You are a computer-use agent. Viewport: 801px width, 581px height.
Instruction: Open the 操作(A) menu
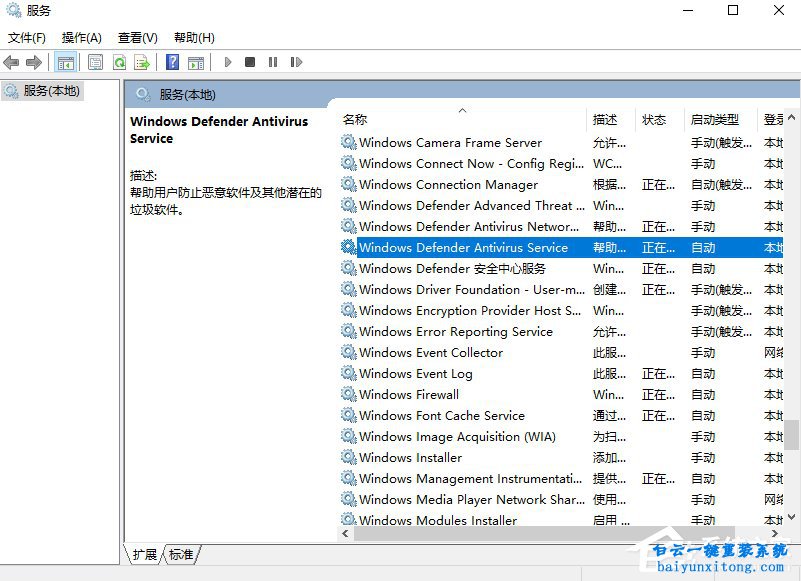pos(80,37)
